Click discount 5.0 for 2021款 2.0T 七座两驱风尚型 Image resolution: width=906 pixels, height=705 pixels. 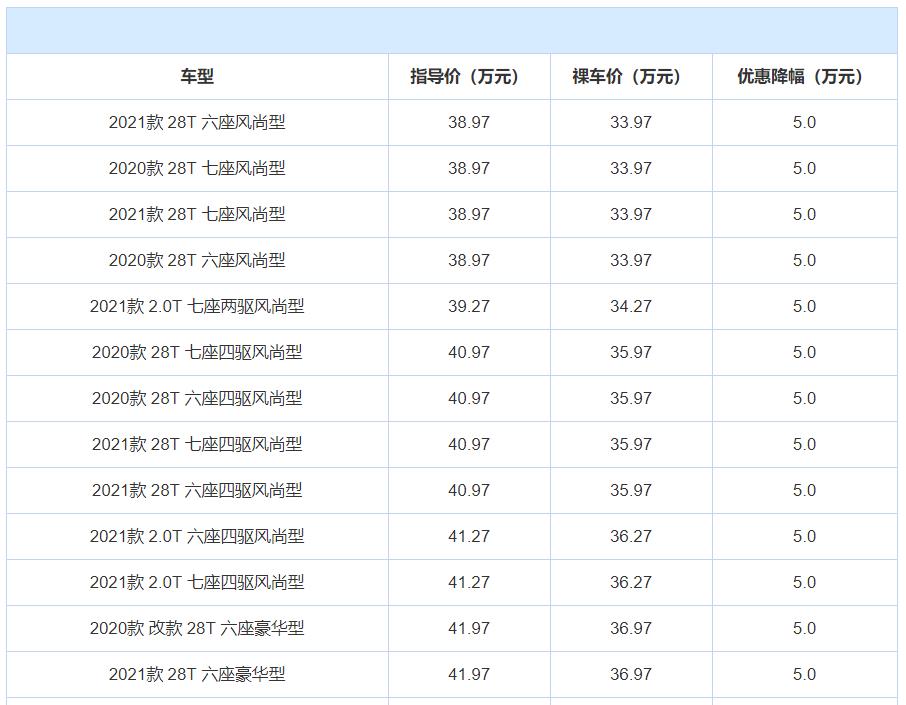tap(804, 306)
